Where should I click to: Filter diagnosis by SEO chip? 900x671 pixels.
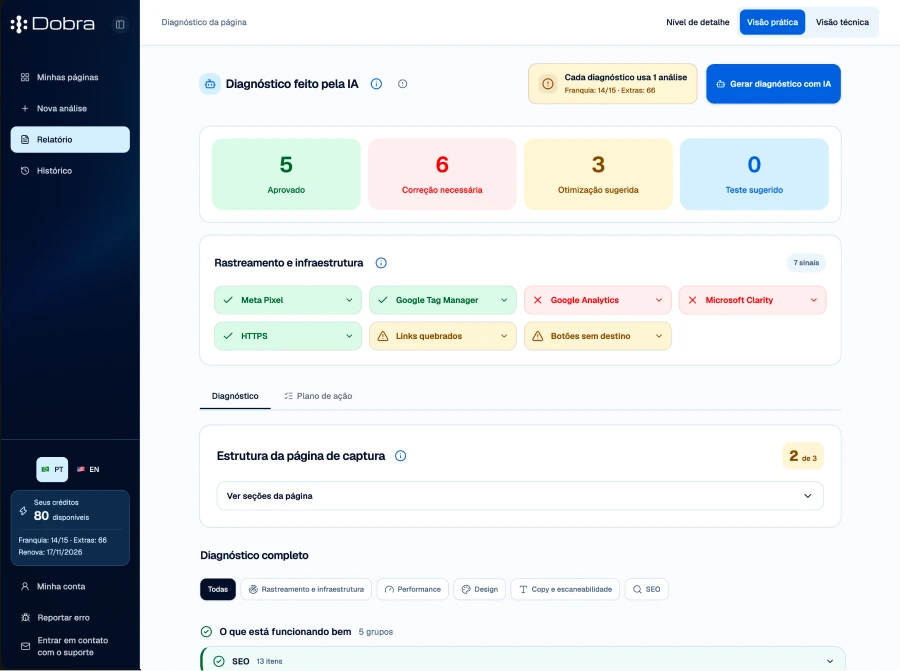[x=646, y=589]
